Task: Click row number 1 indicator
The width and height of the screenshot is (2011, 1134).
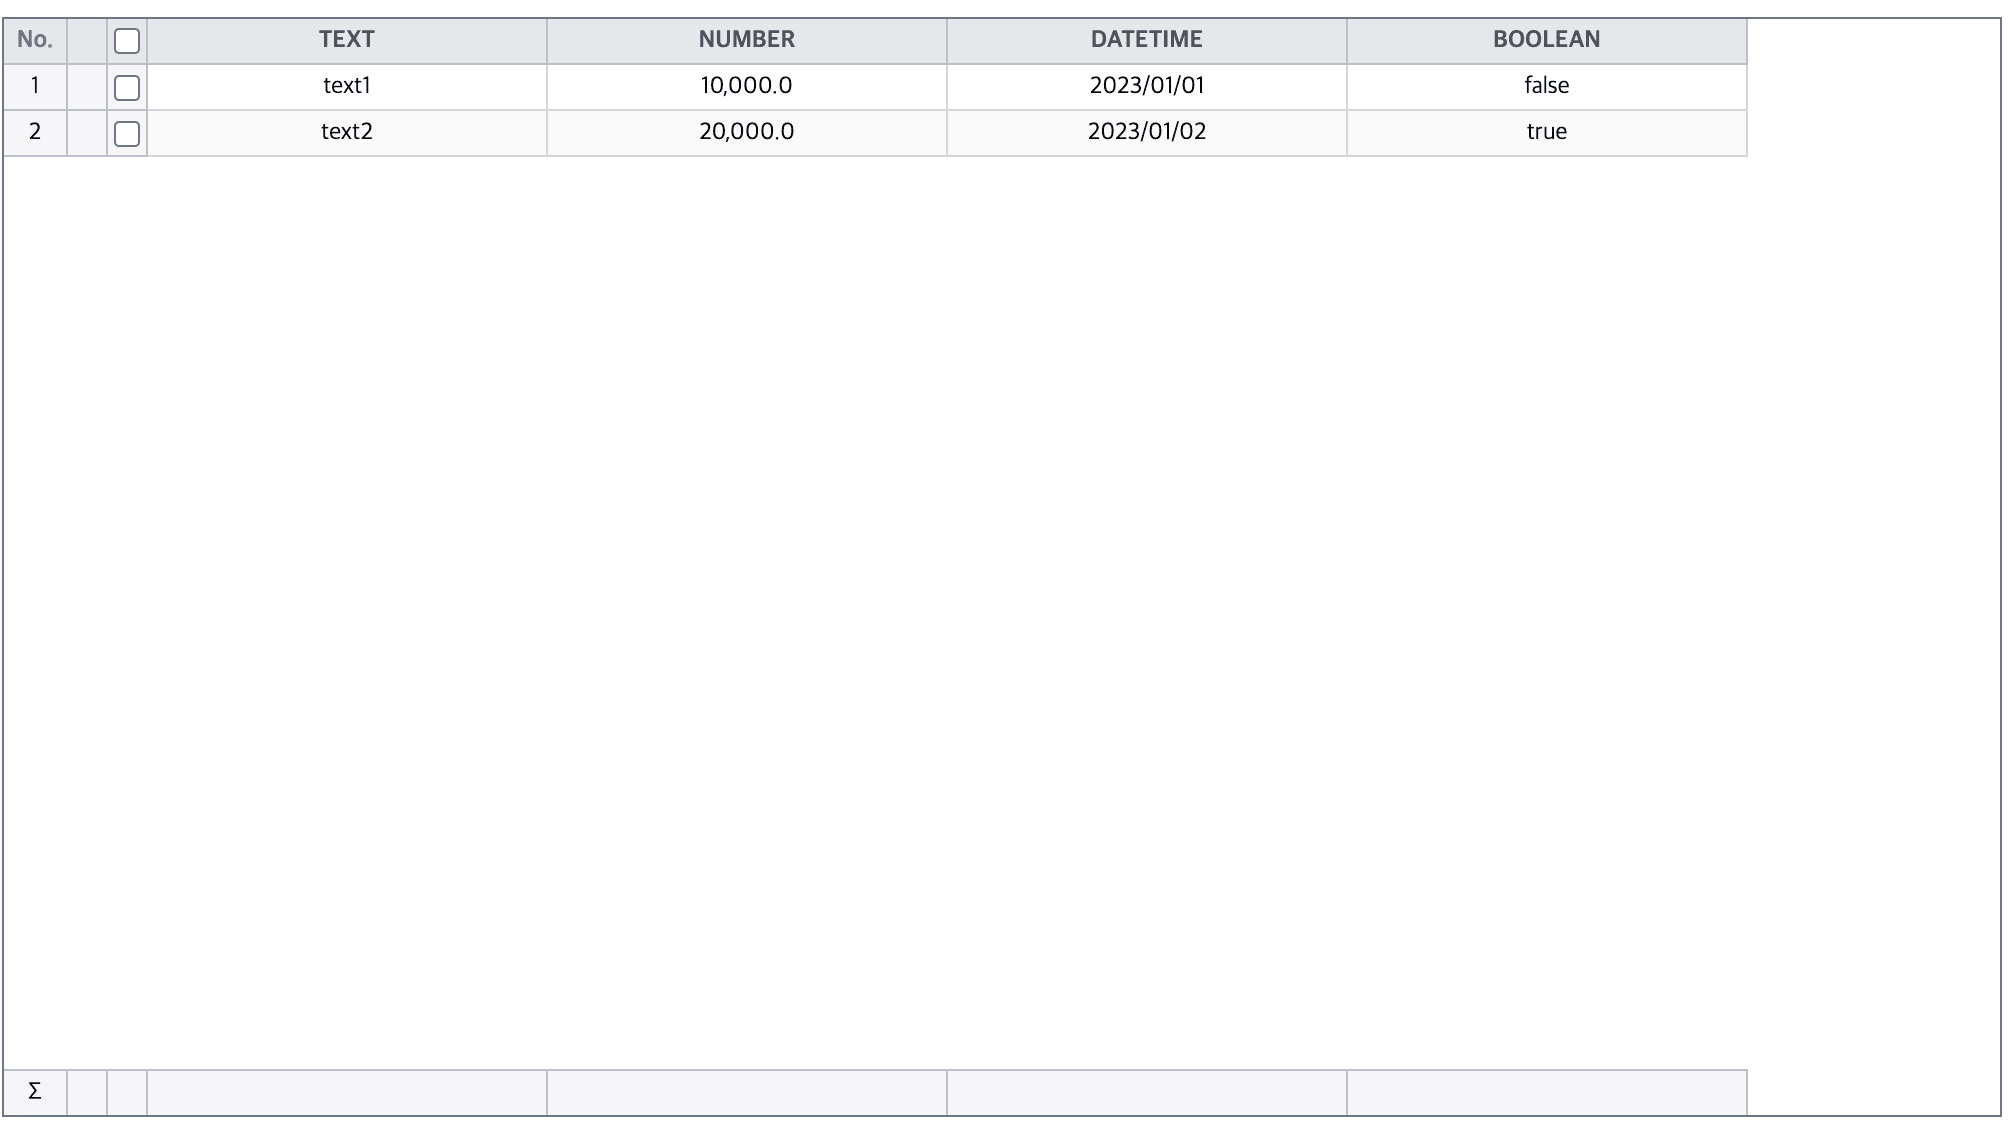Action: click(x=35, y=87)
